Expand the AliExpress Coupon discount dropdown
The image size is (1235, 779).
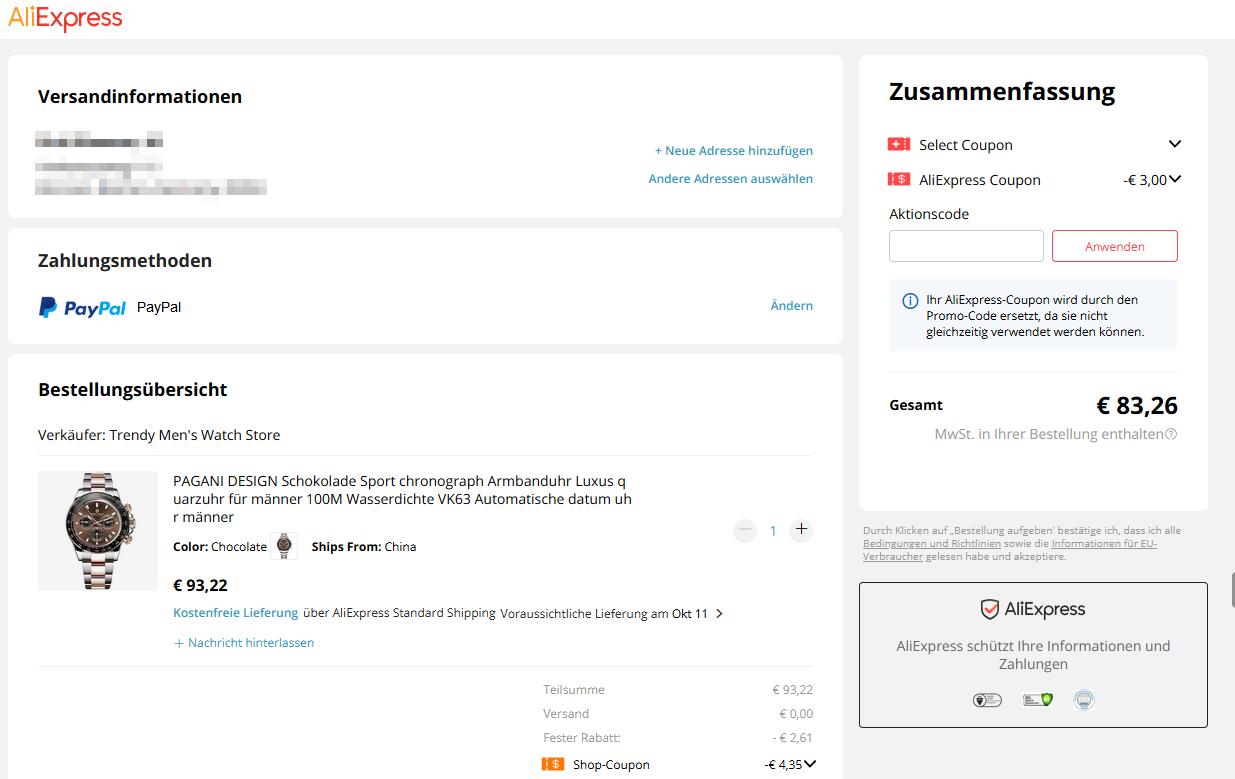click(1175, 179)
